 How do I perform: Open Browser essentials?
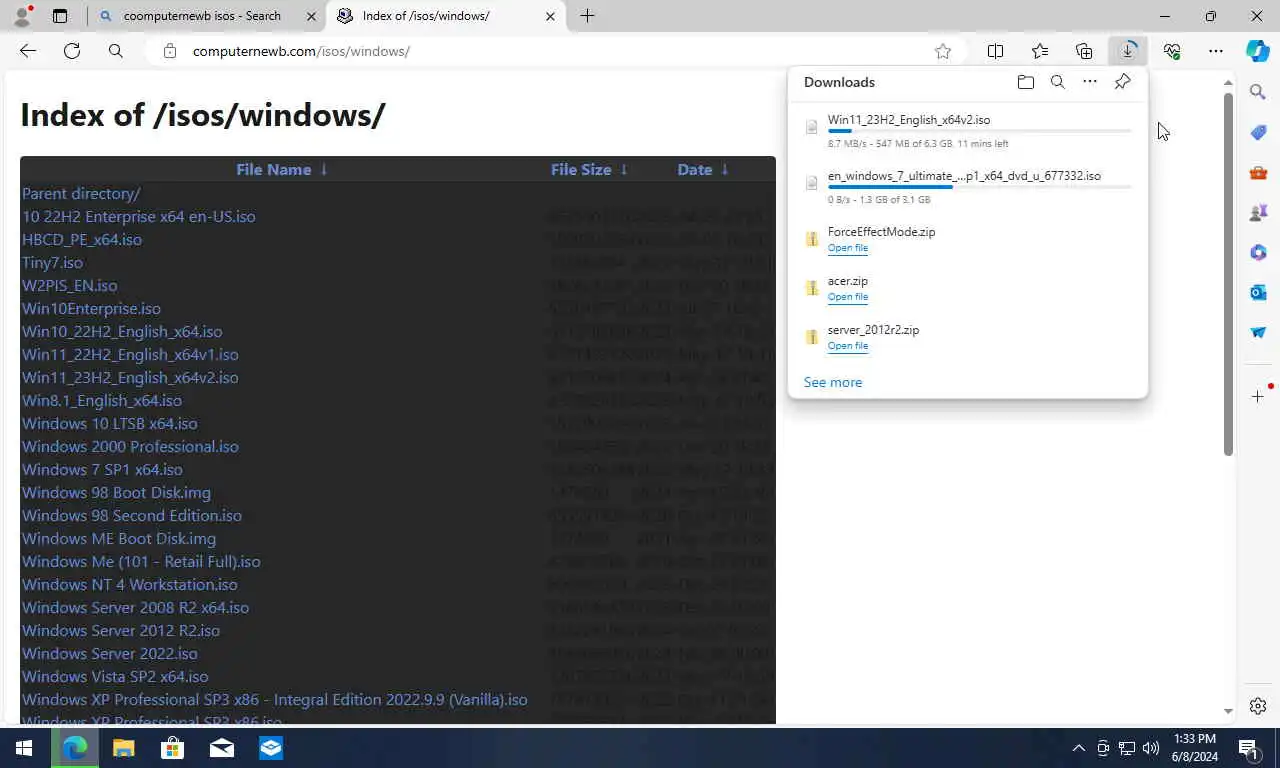1172,51
